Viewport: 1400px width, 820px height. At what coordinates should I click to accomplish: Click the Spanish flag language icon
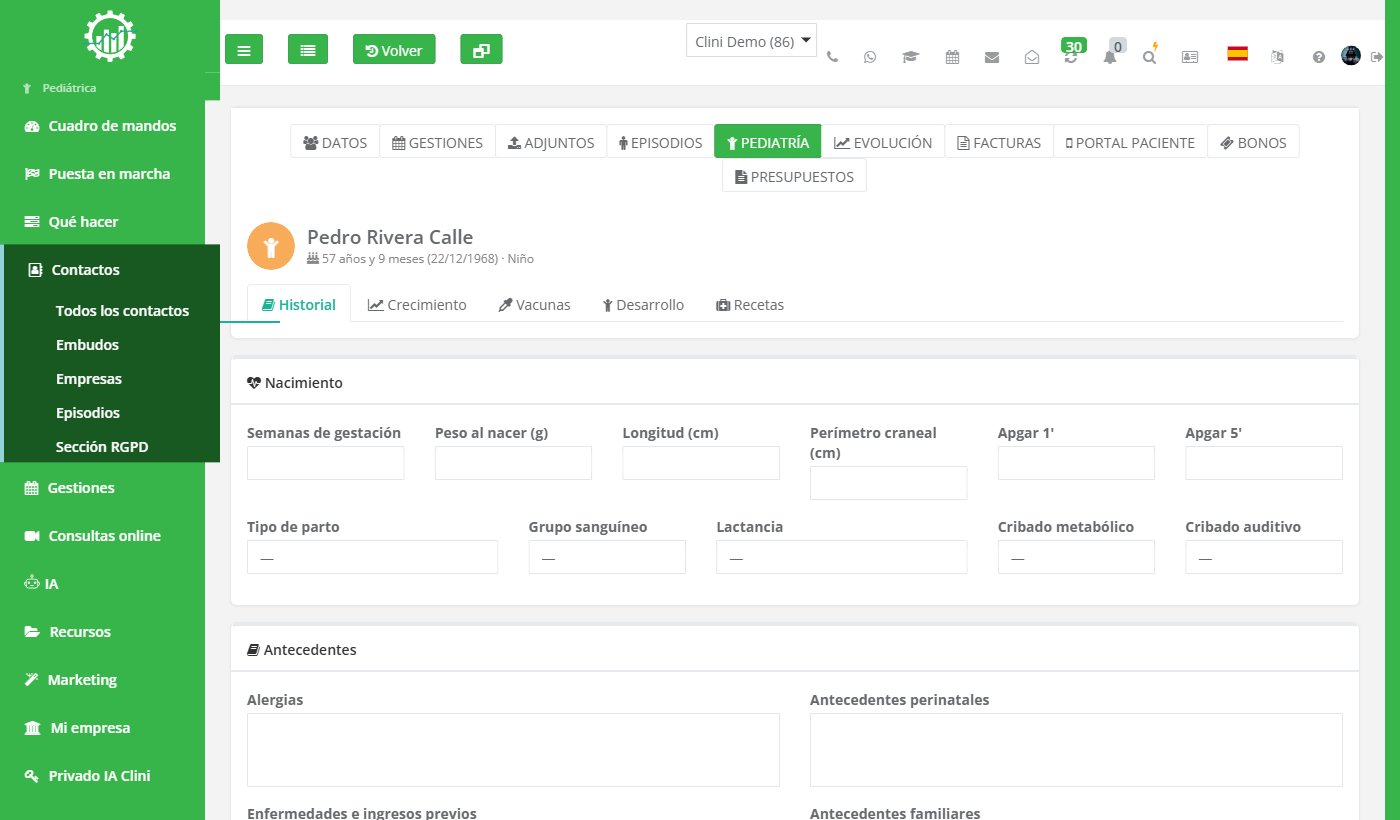tap(1238, 54)
